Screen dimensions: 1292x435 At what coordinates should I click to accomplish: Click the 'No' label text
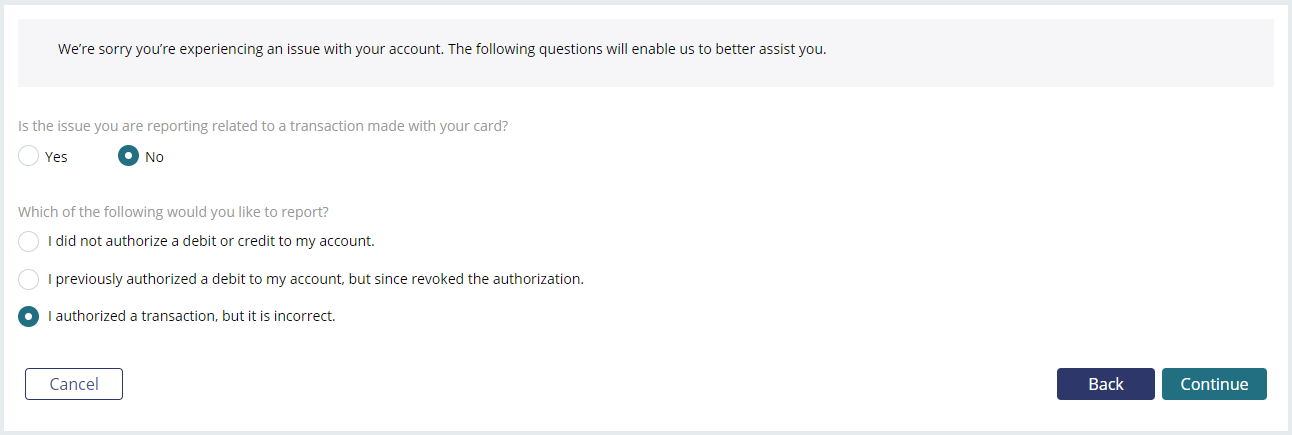point(154,157)
